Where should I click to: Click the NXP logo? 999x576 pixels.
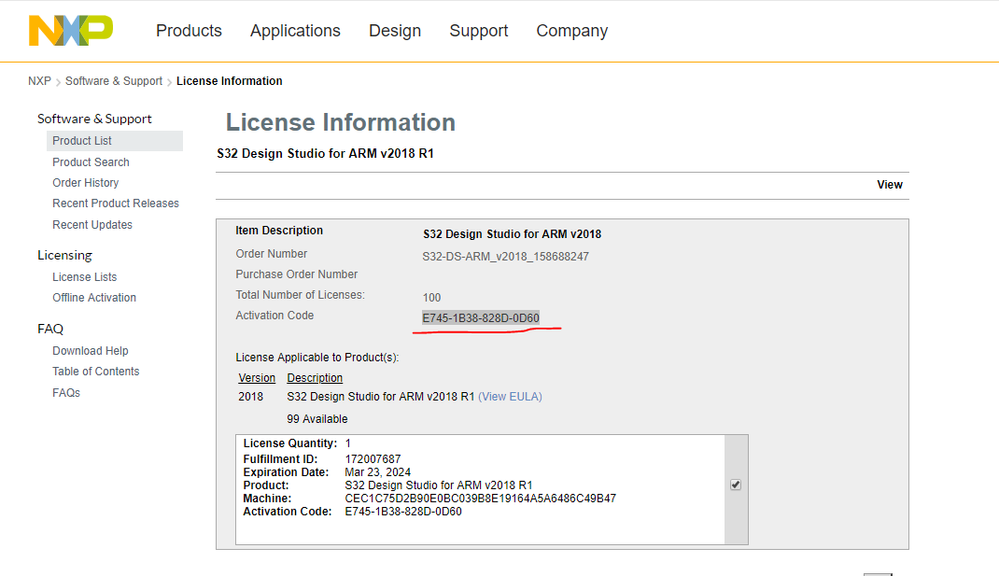(70, 31)
